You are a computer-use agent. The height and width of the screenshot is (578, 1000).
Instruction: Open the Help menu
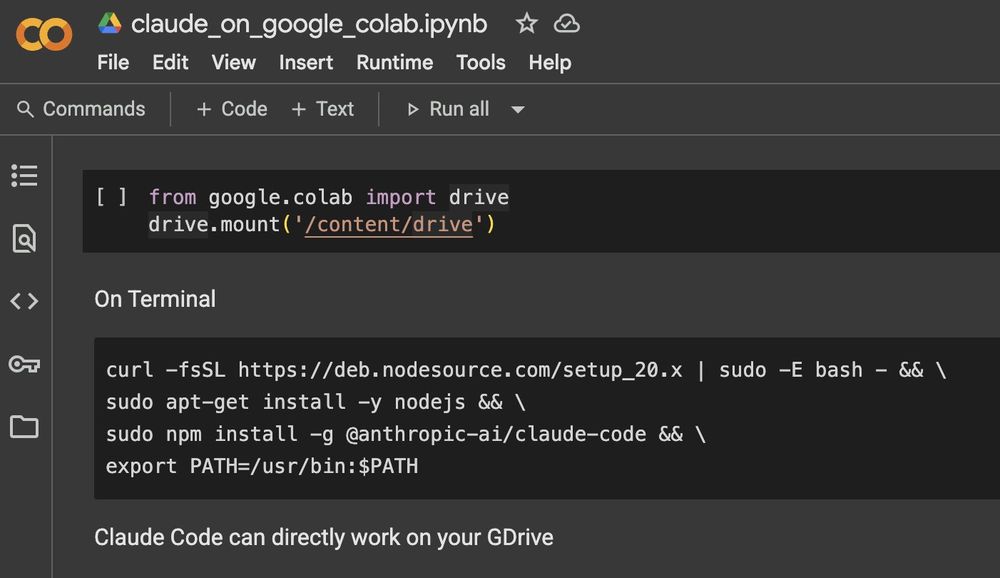coord(550,63)
